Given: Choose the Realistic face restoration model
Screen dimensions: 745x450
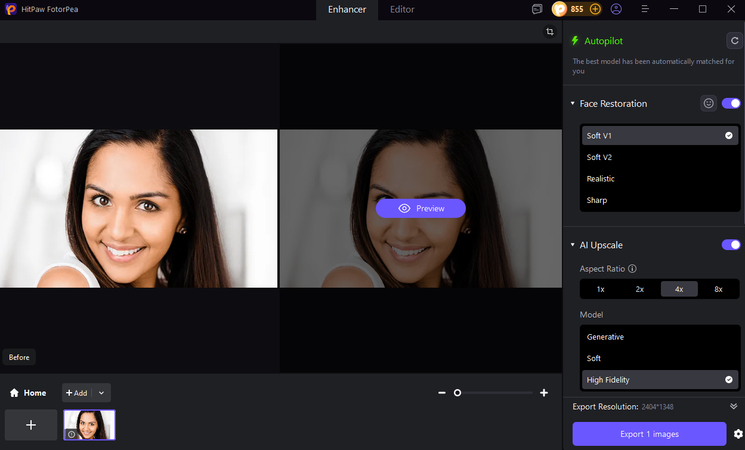Looking at the screenshot, I should tap(600, 179).
